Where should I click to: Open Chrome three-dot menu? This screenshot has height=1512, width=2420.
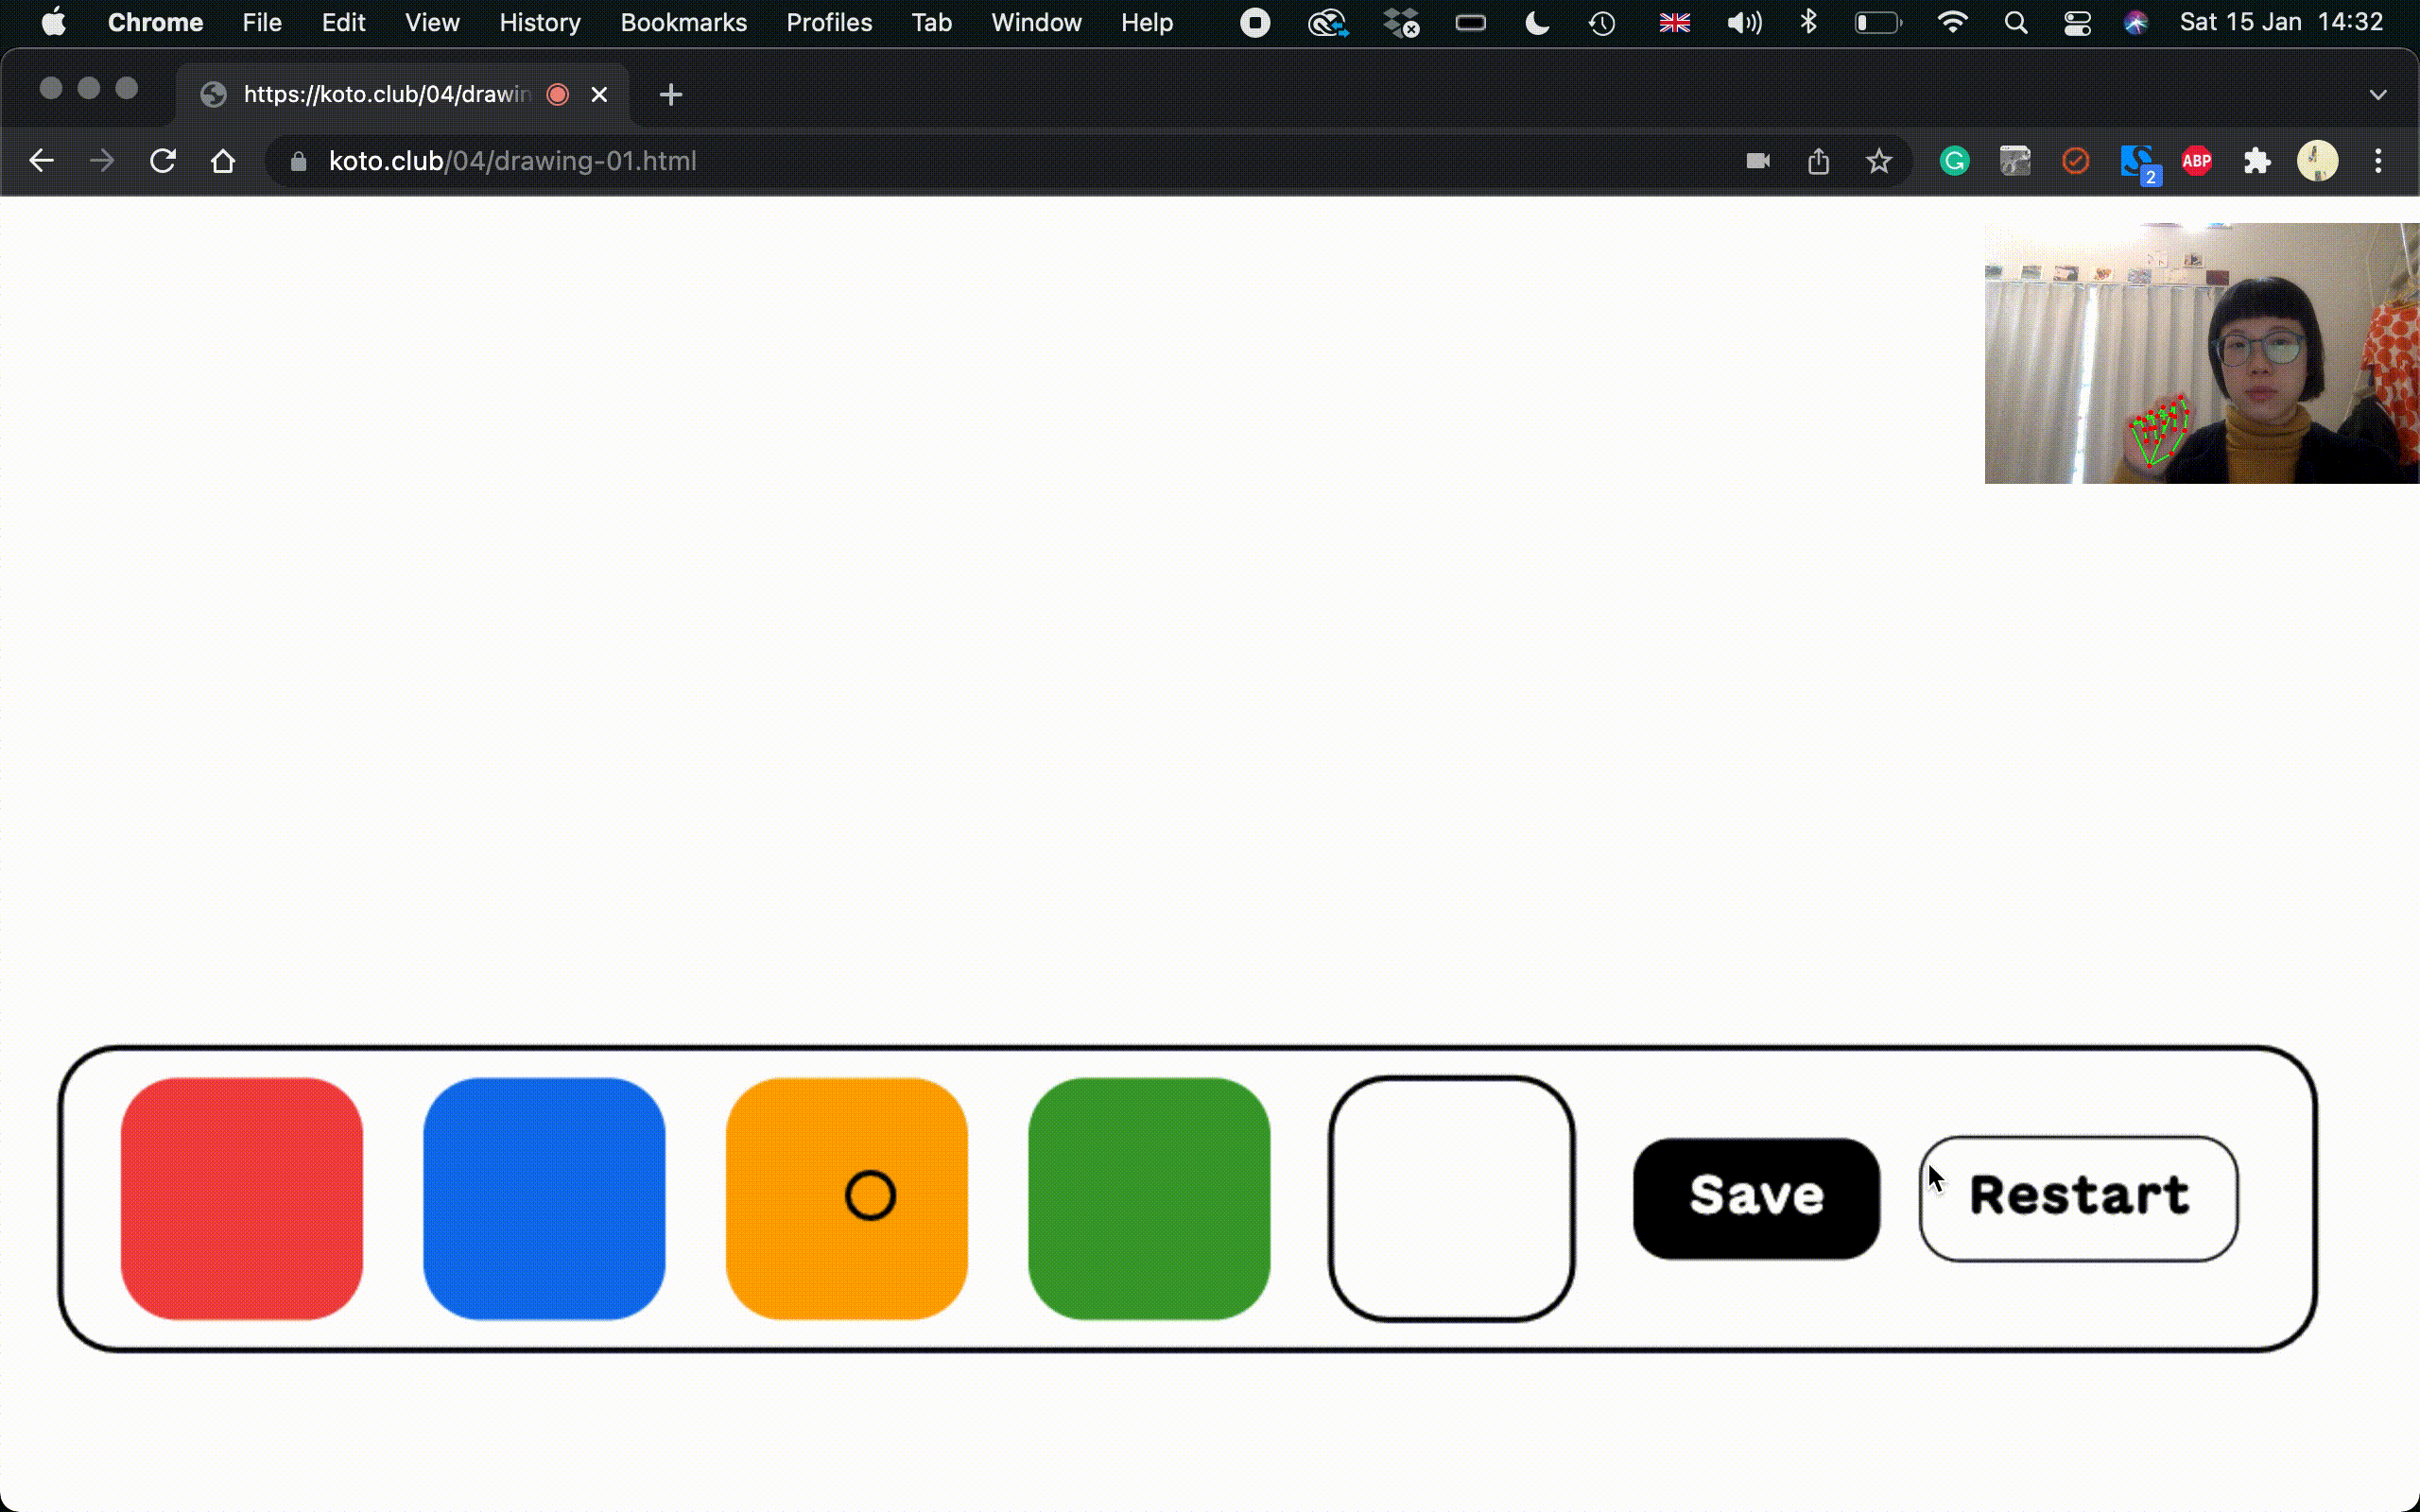coord(2378,161)
